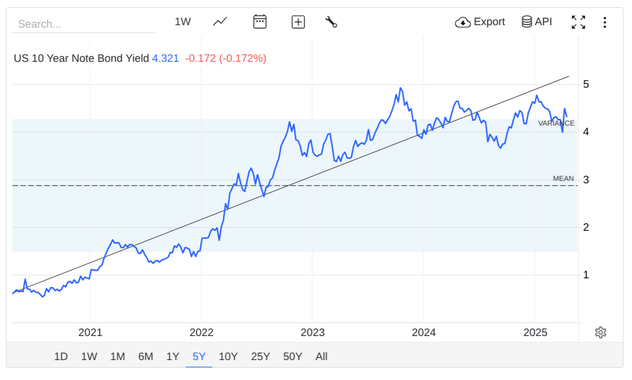Toggle fullscreen chart view

point(578,22)
